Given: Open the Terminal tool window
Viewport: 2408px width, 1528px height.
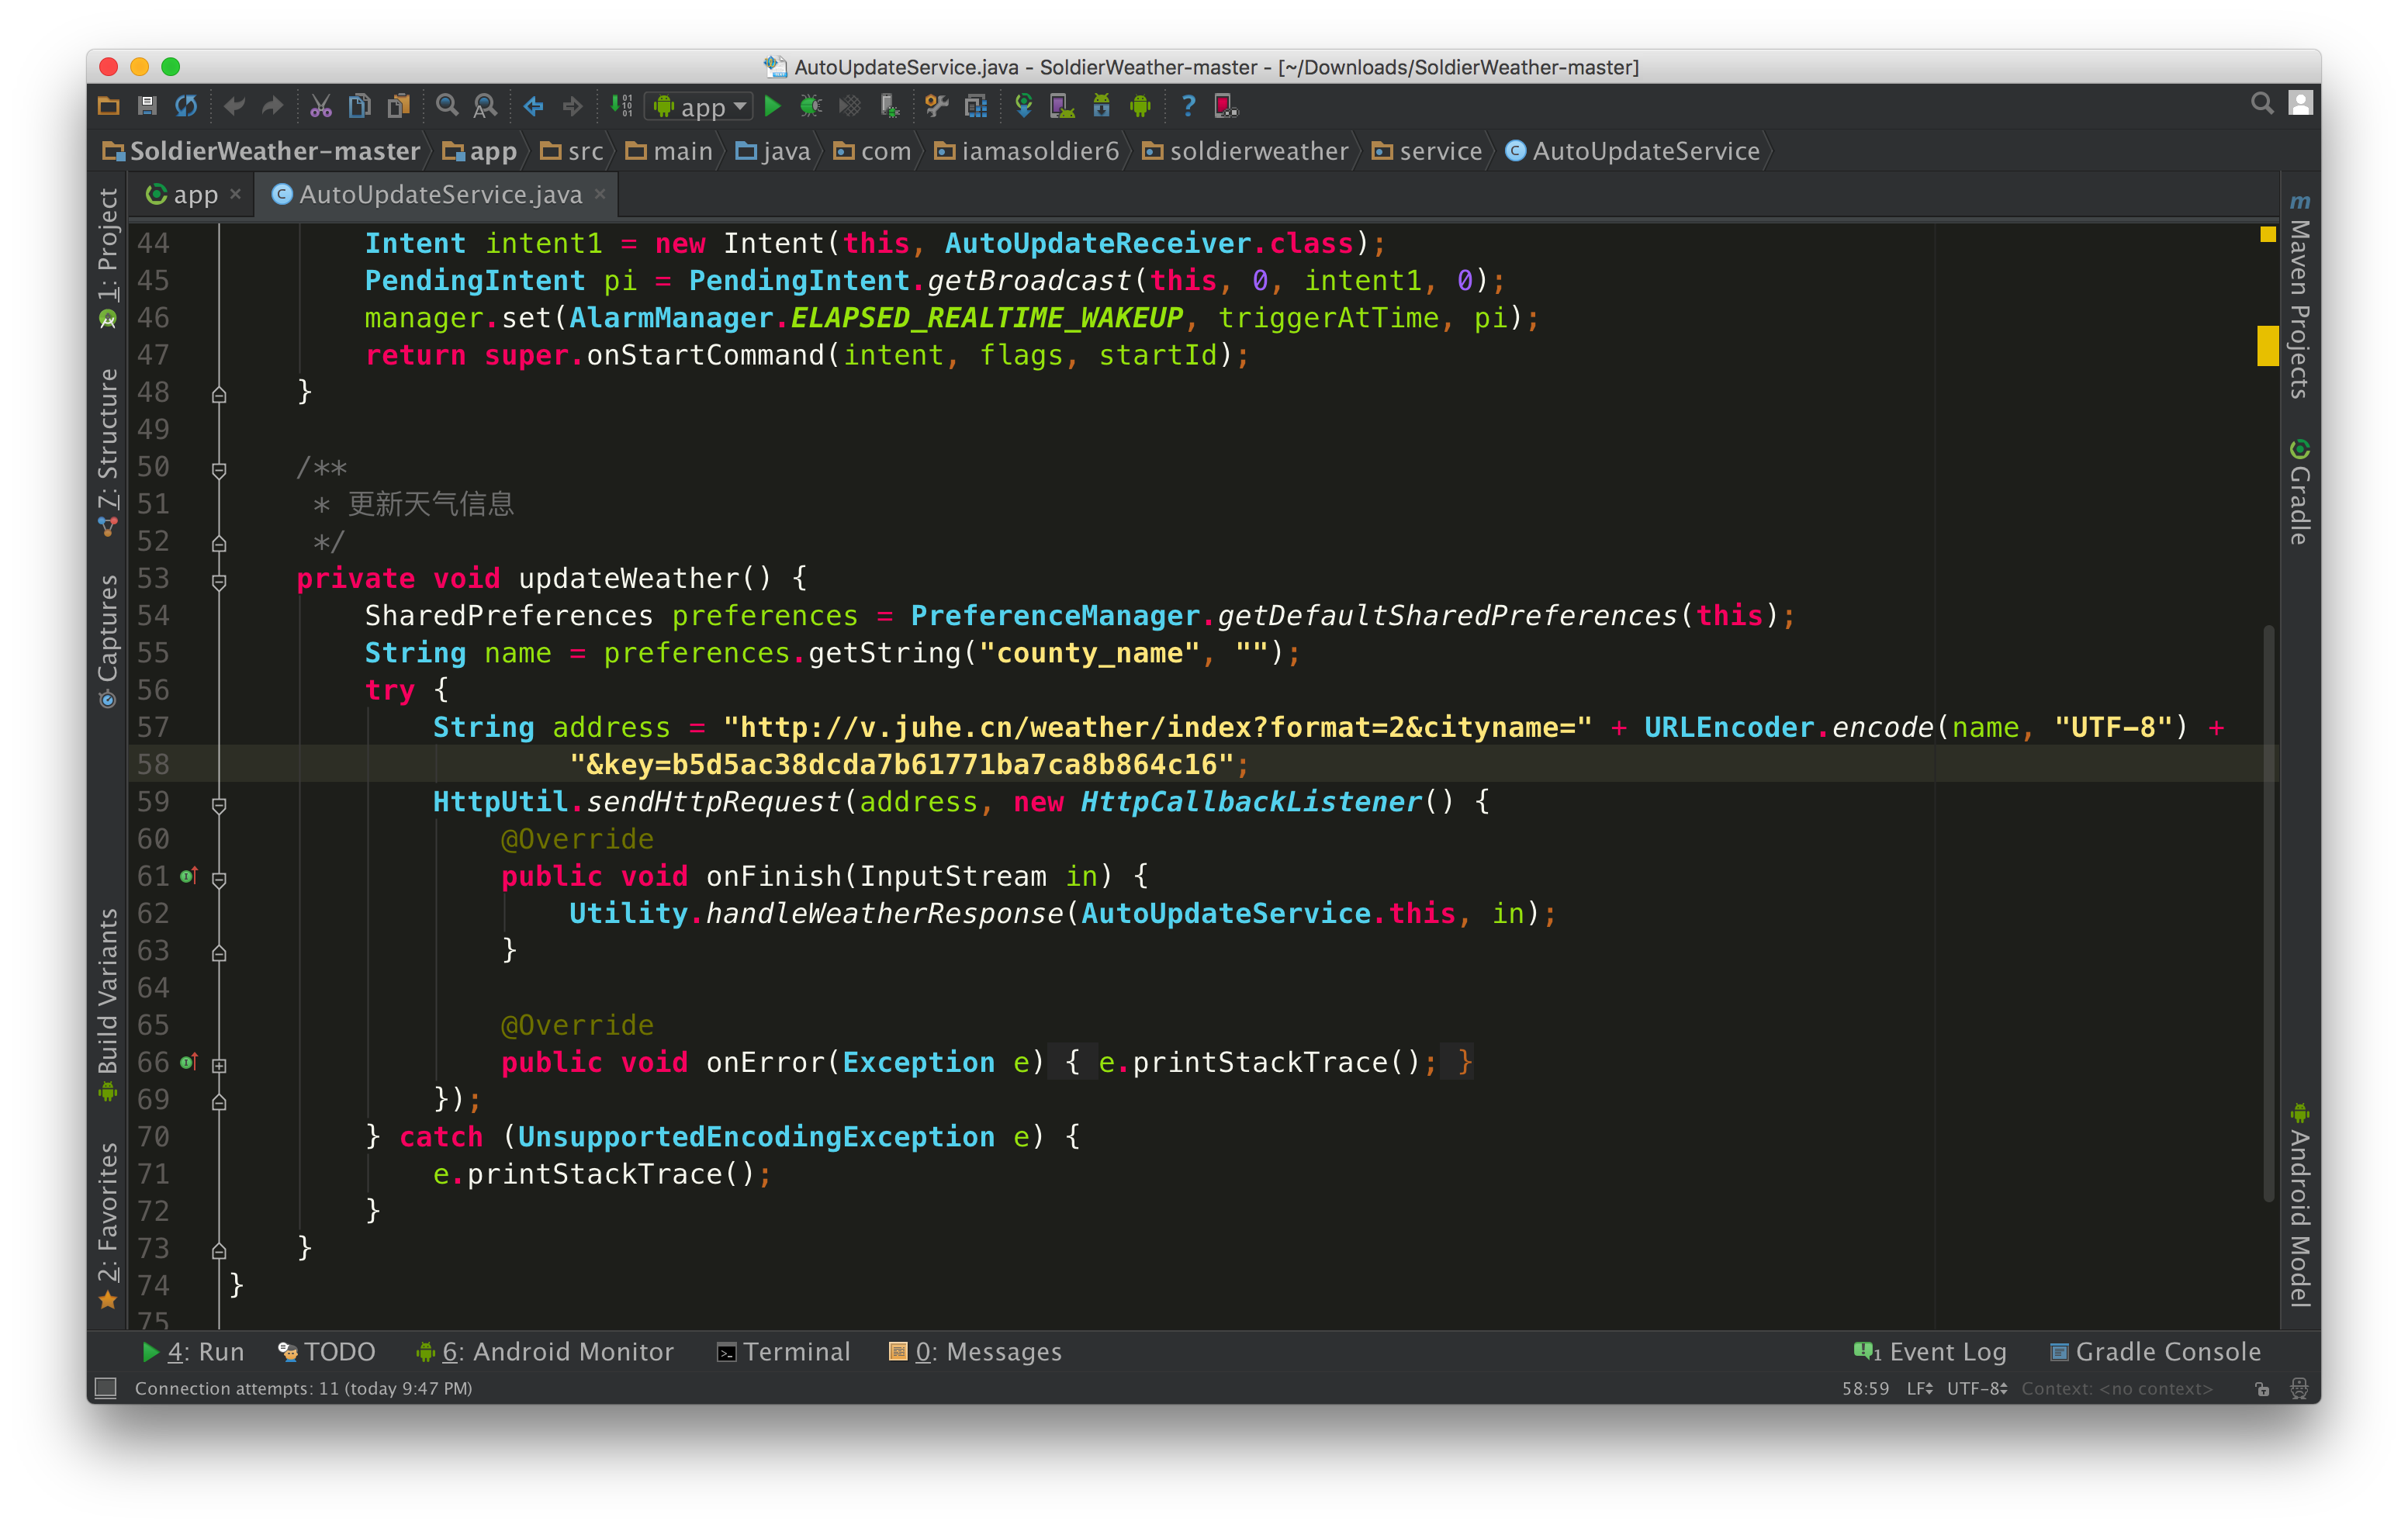Looking at the screenshot, I should pos(783,1351).
